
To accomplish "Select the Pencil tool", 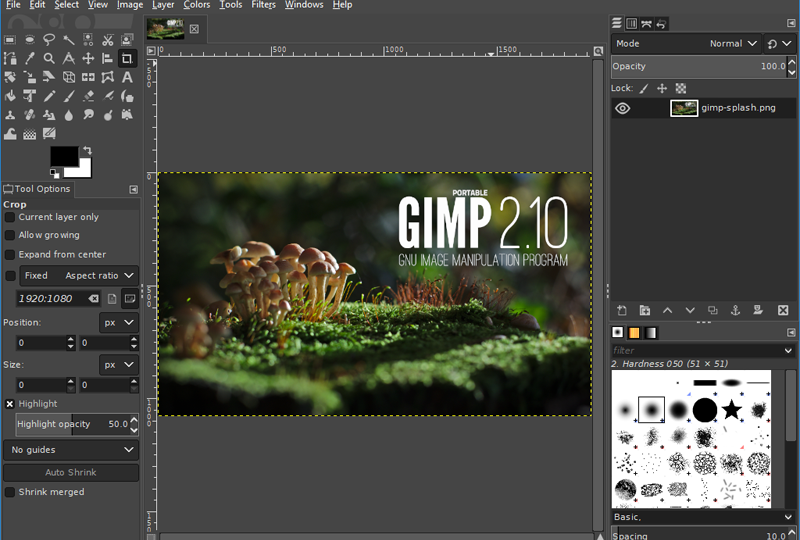I will click(49, 96).
